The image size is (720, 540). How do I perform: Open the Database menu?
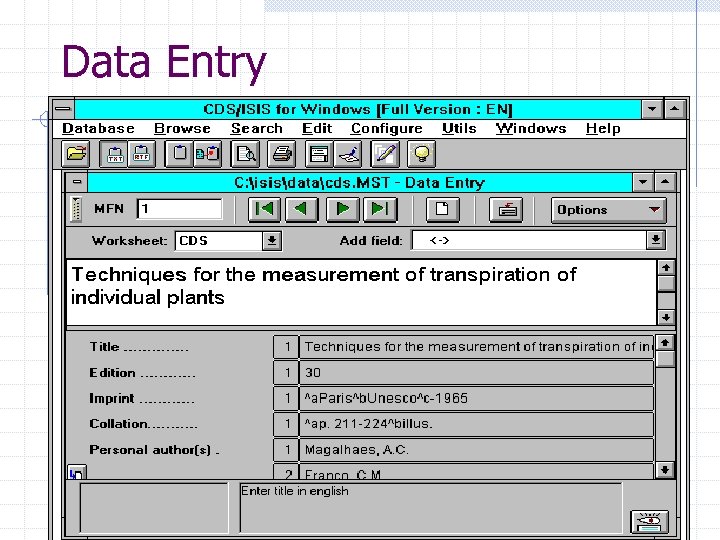(x=98, y=129)
